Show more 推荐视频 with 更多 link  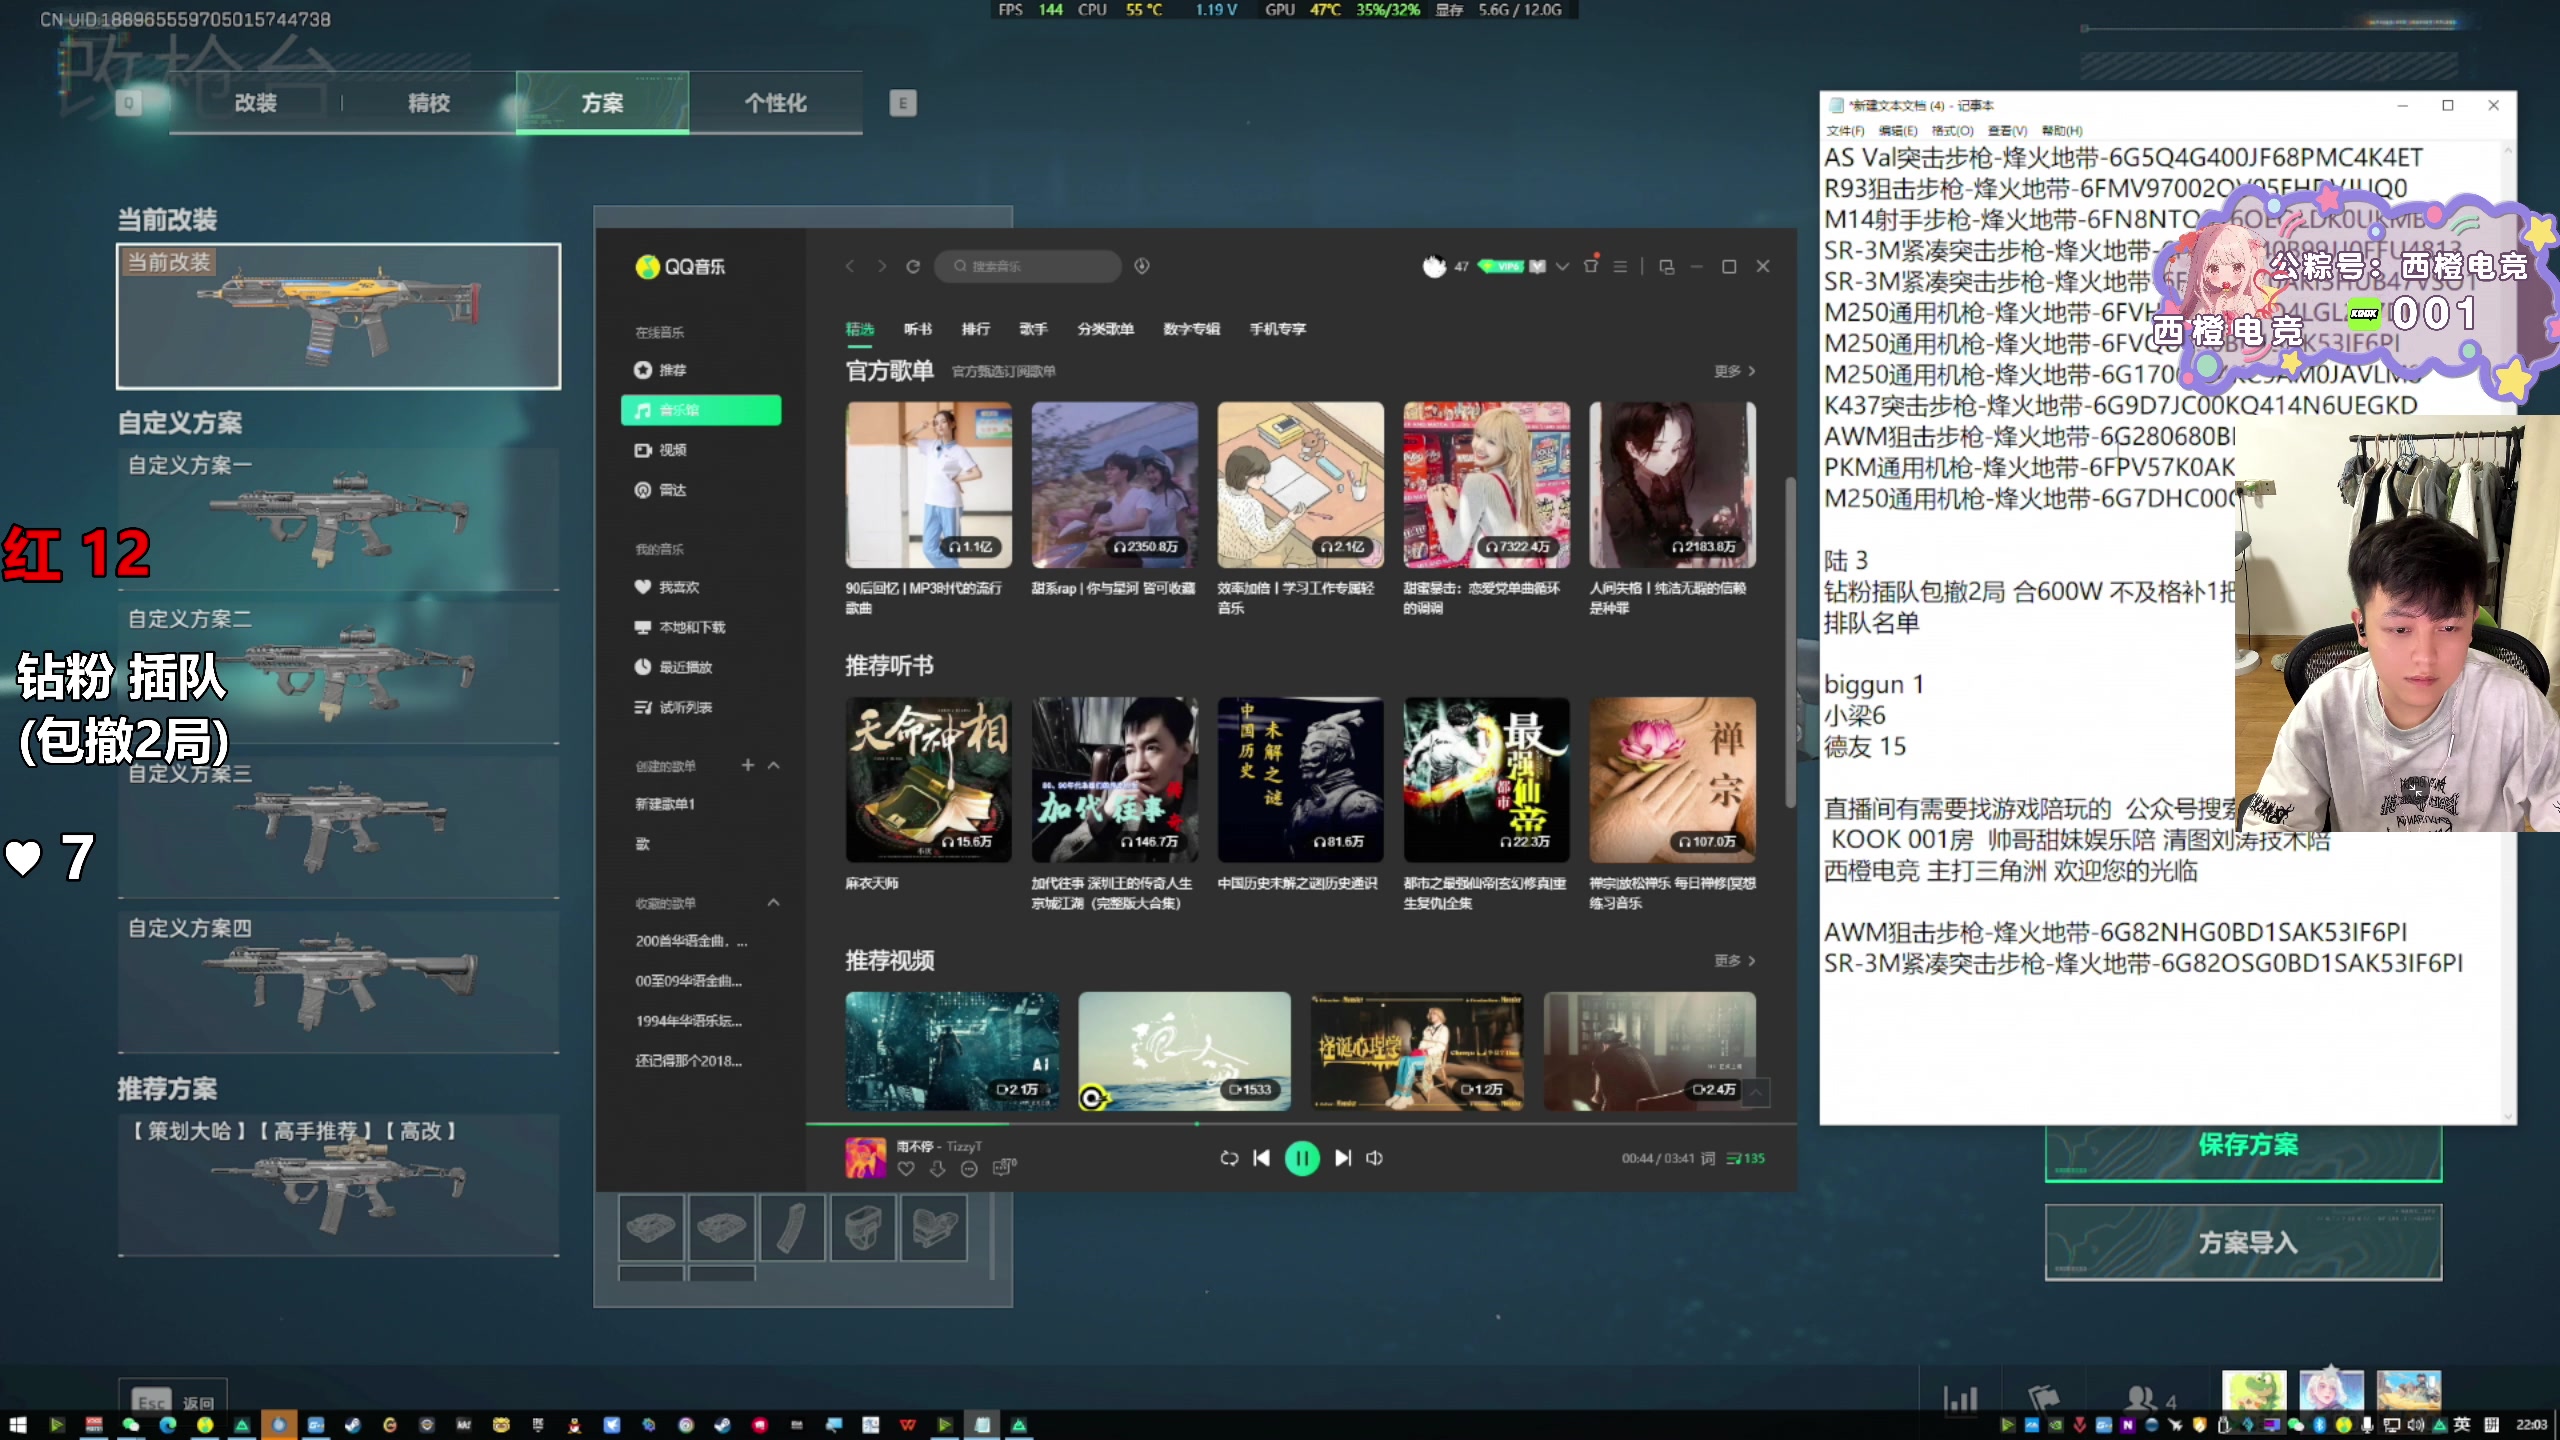(x=1735, y=961)
